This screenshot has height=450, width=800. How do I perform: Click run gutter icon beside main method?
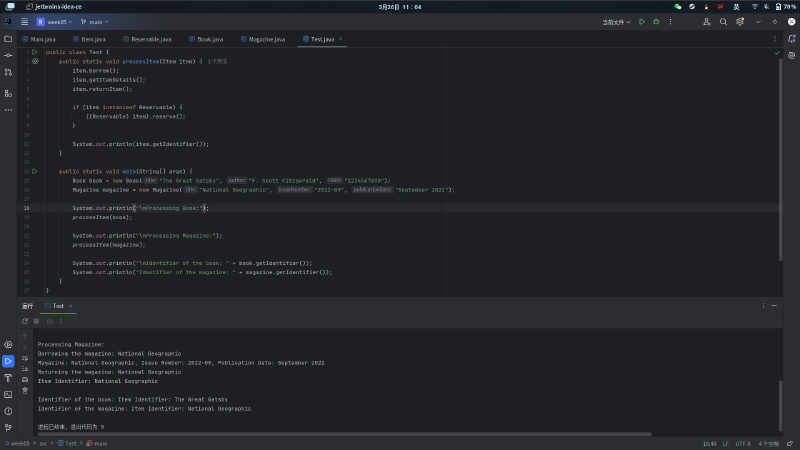(35, 171)
